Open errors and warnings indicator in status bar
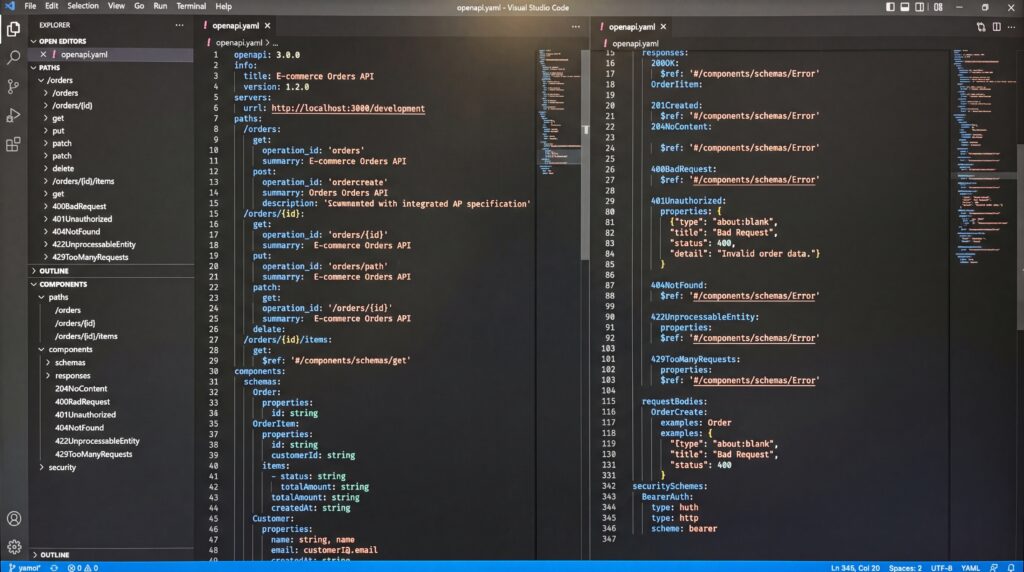1024x572 pixels. click(x=83, y=567)
